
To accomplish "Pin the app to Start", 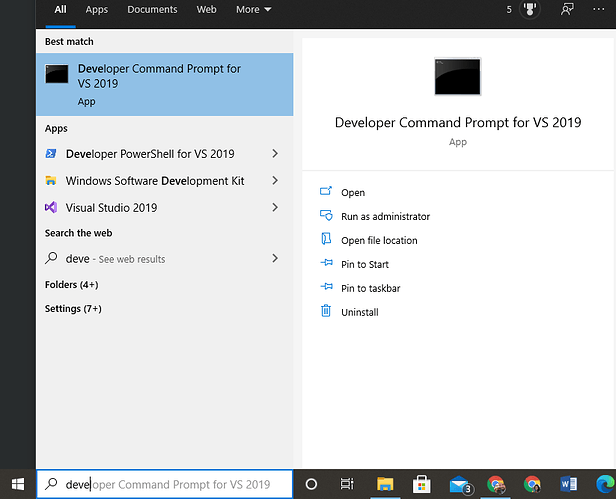I will (x=364, y=264).
